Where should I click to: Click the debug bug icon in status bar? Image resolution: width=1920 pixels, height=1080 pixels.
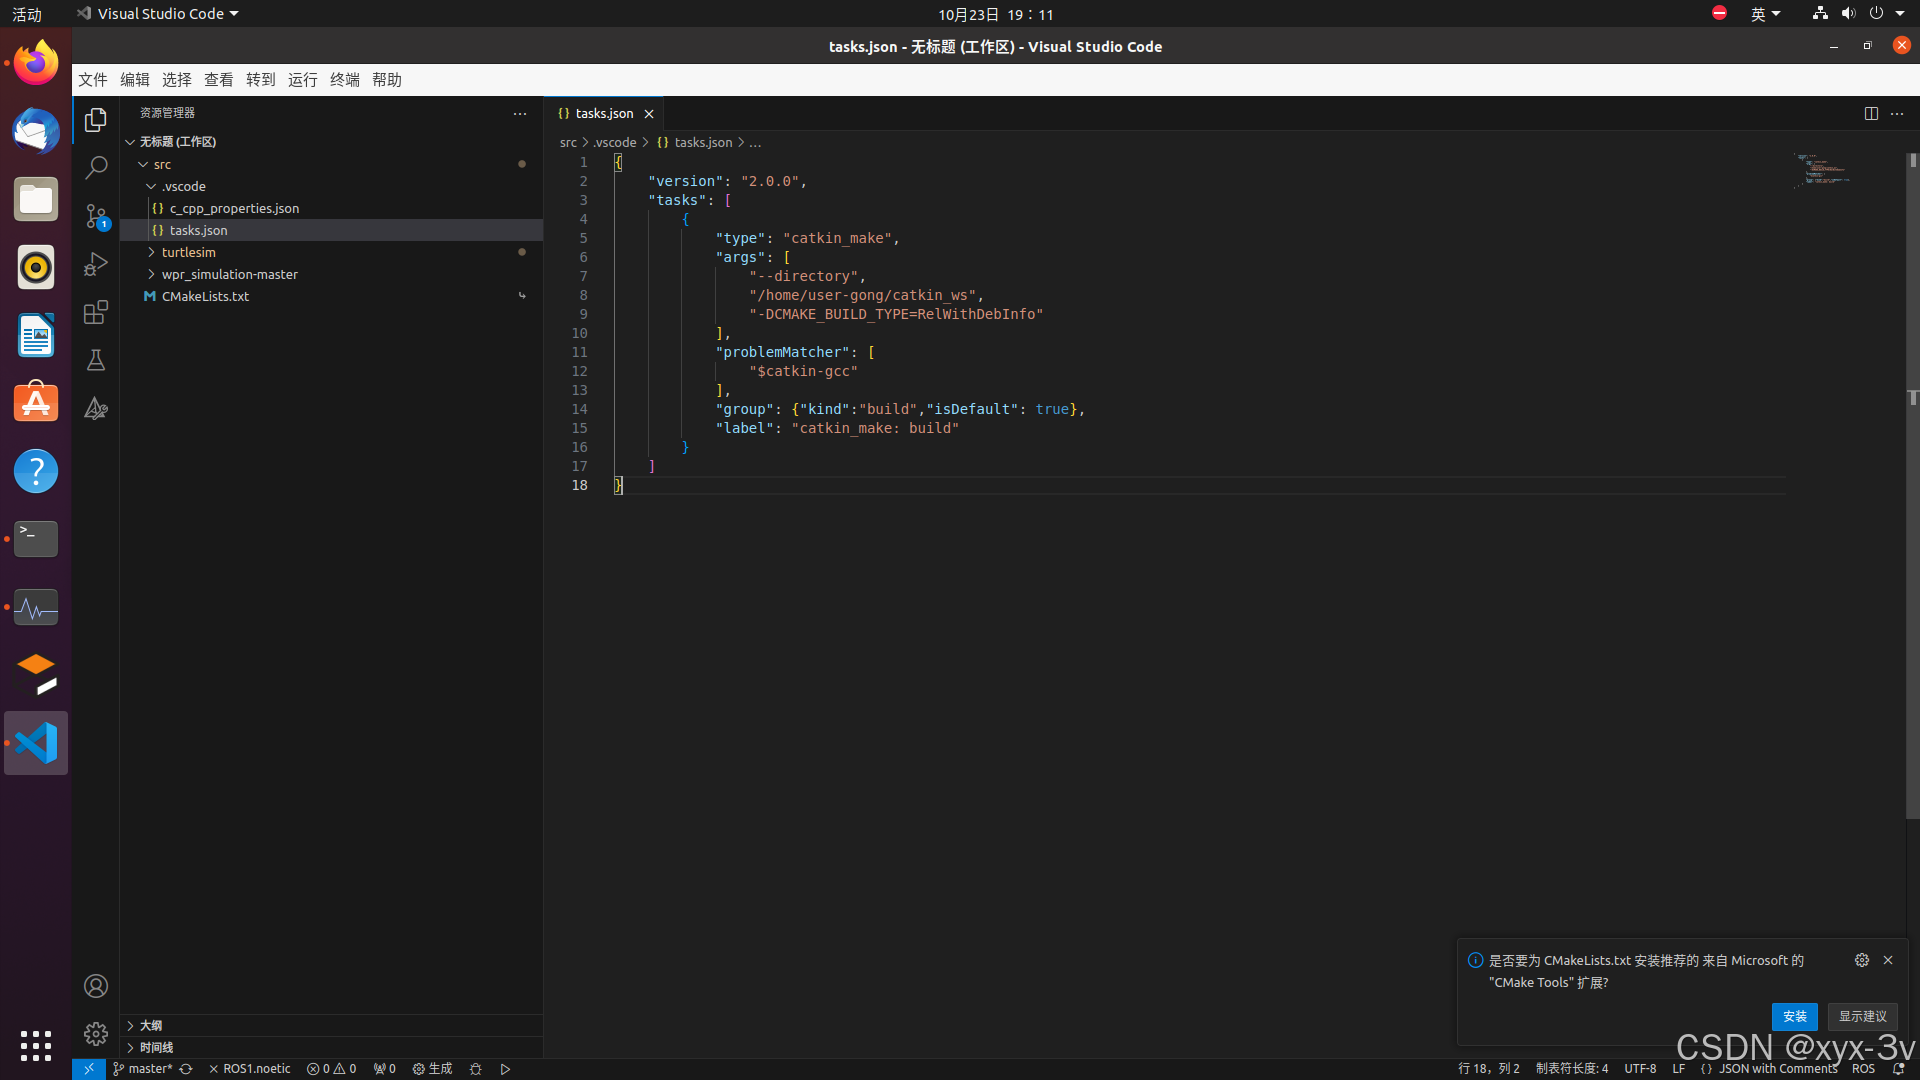click(x=476, y=1069)
